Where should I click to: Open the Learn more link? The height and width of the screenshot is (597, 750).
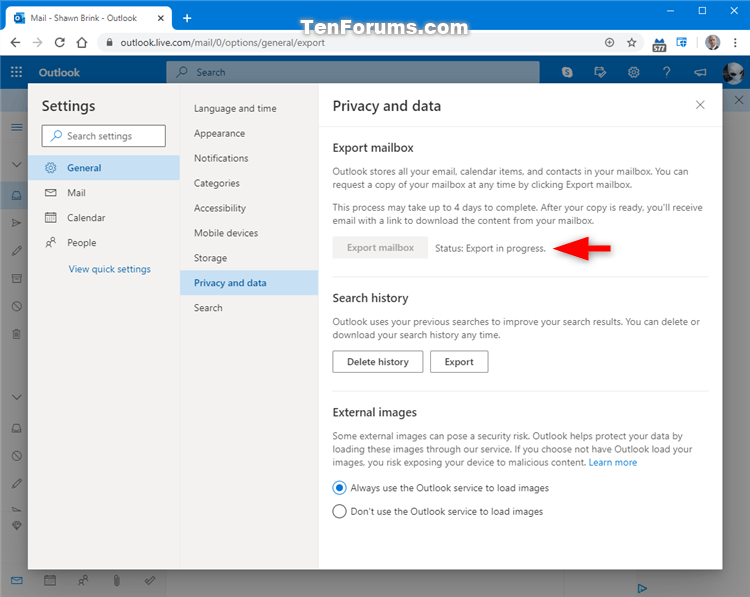click(613, 463)
